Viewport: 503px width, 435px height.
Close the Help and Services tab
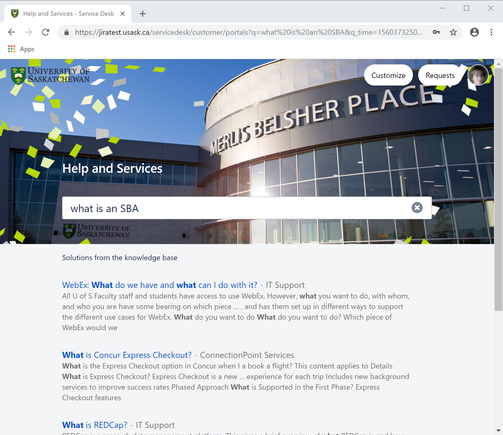(123, 14)
